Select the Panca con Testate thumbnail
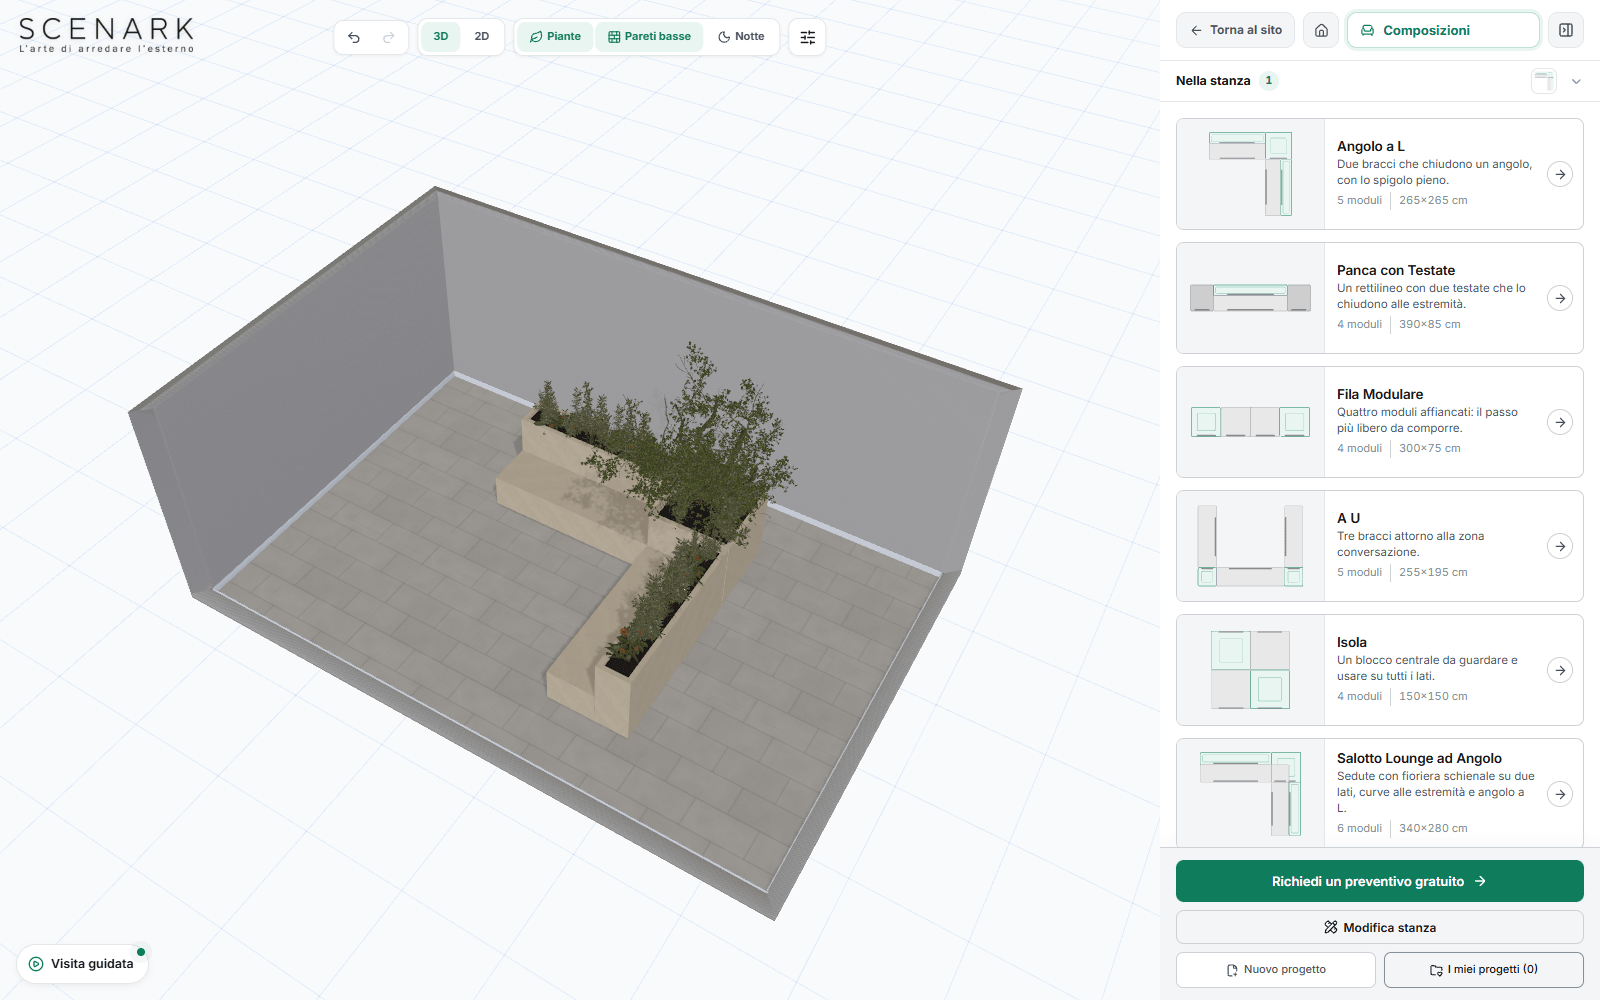 tap(1251, 298)
